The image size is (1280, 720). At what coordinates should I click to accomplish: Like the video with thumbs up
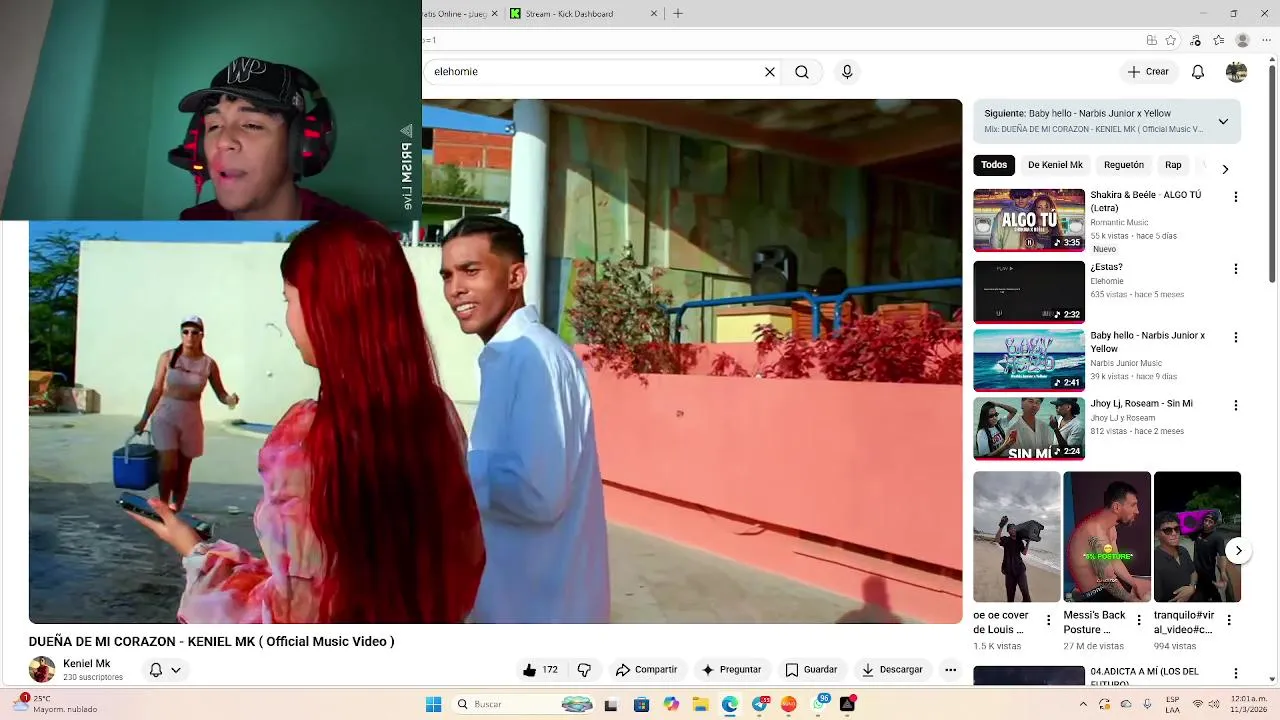point(540,670)
